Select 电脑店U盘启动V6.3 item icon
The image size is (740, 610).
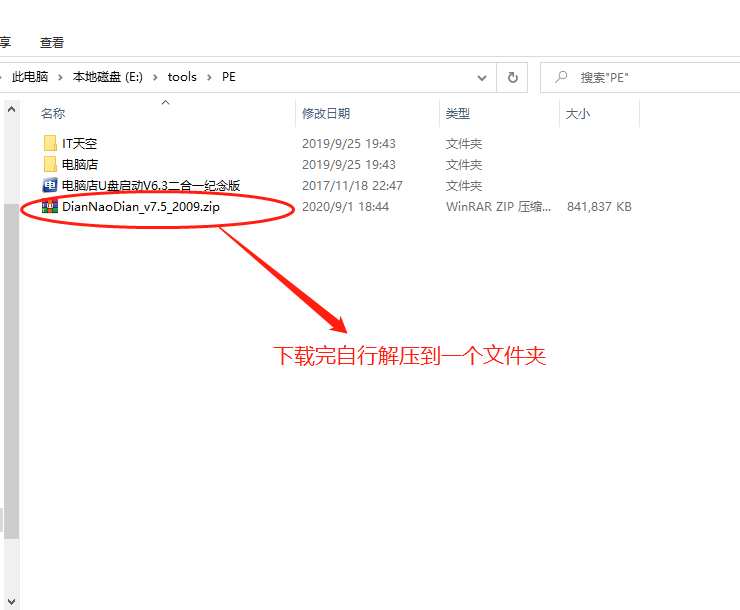[50, 185]
